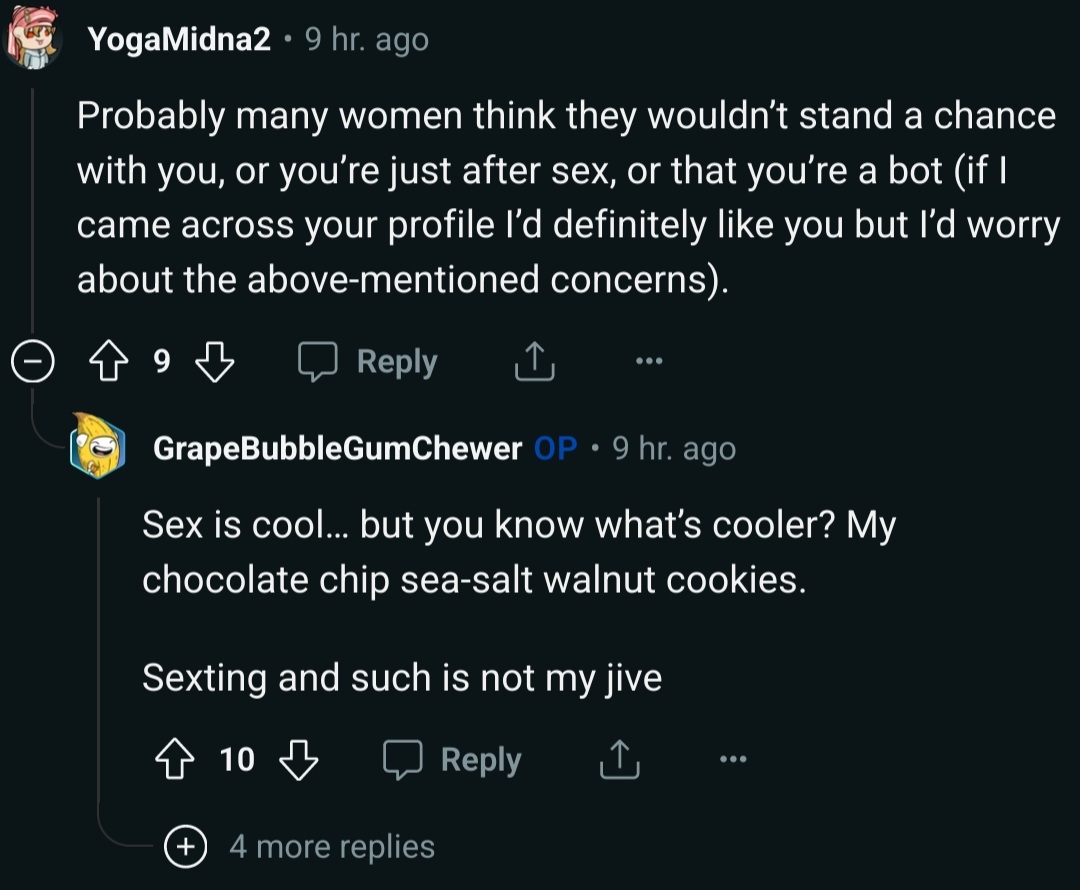Click the OP badge next to GrapeBubbleGumChewer
This screenshot has height=890, width=1080.
pos(555,448)
